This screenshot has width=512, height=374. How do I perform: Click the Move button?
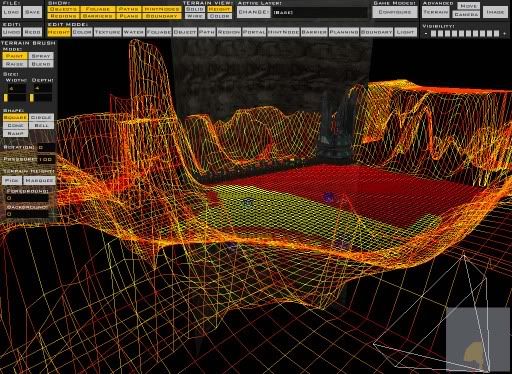[x=468, y=6]
